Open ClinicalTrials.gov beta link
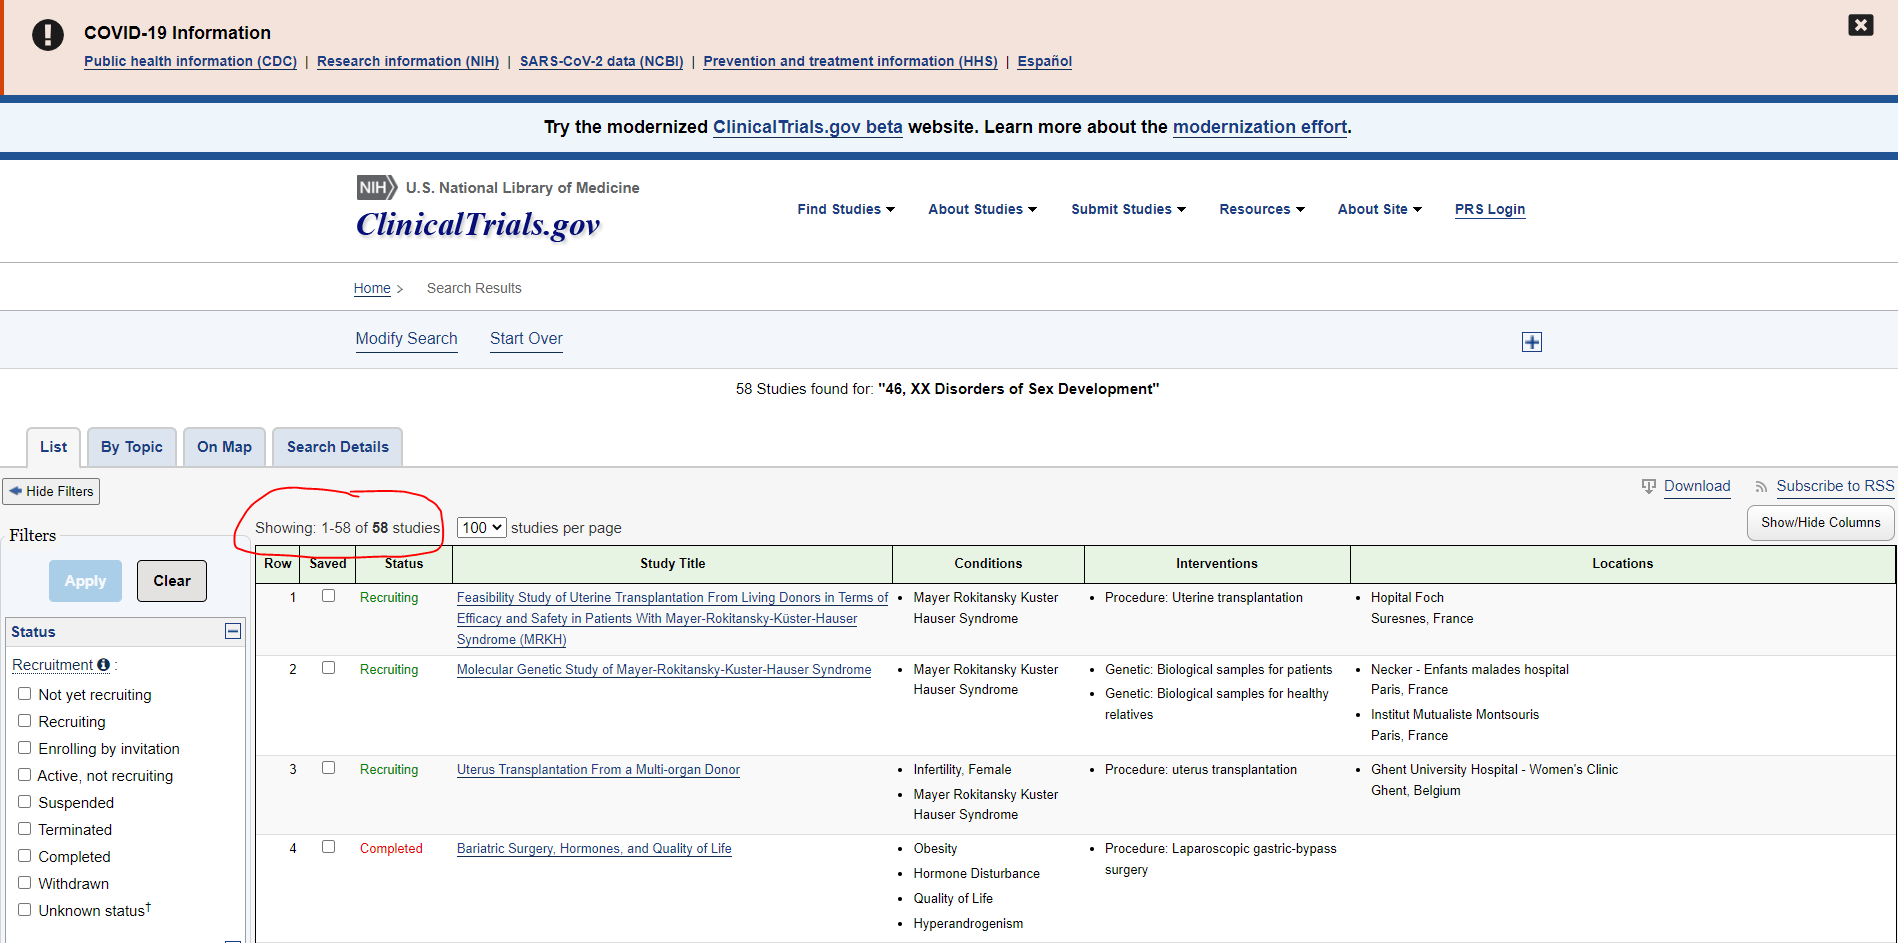Viewport: 1898px width, 943px height. 808,127
